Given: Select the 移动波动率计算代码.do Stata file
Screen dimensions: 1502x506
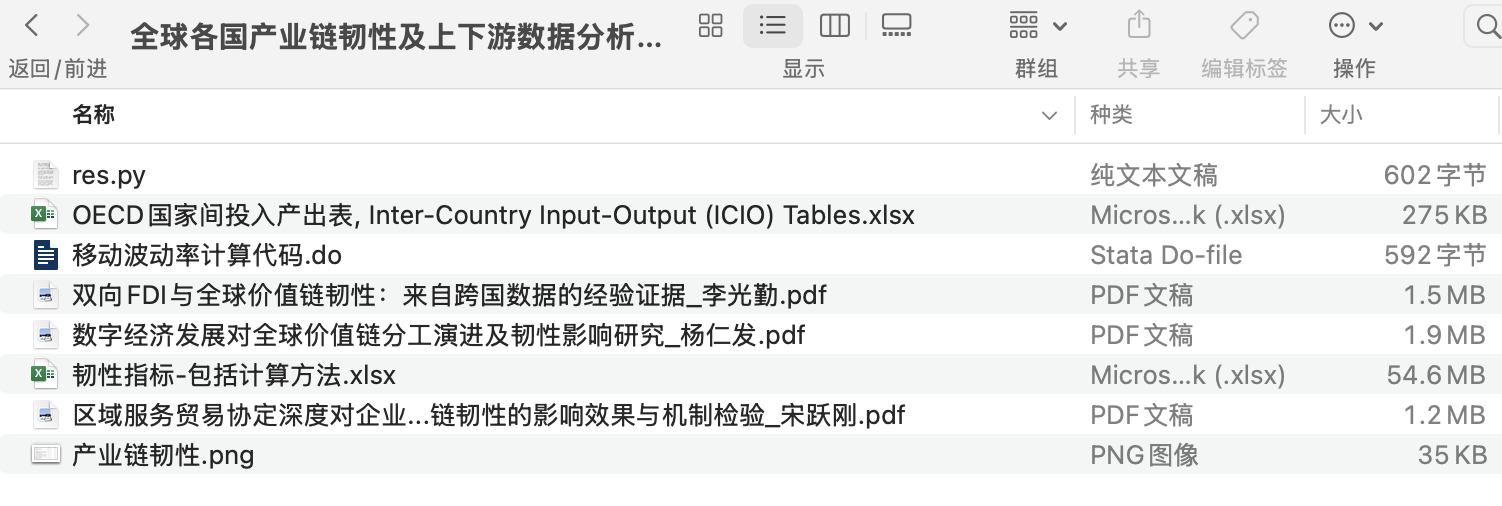Looking at the screenshot, I should tap(207, 255).
